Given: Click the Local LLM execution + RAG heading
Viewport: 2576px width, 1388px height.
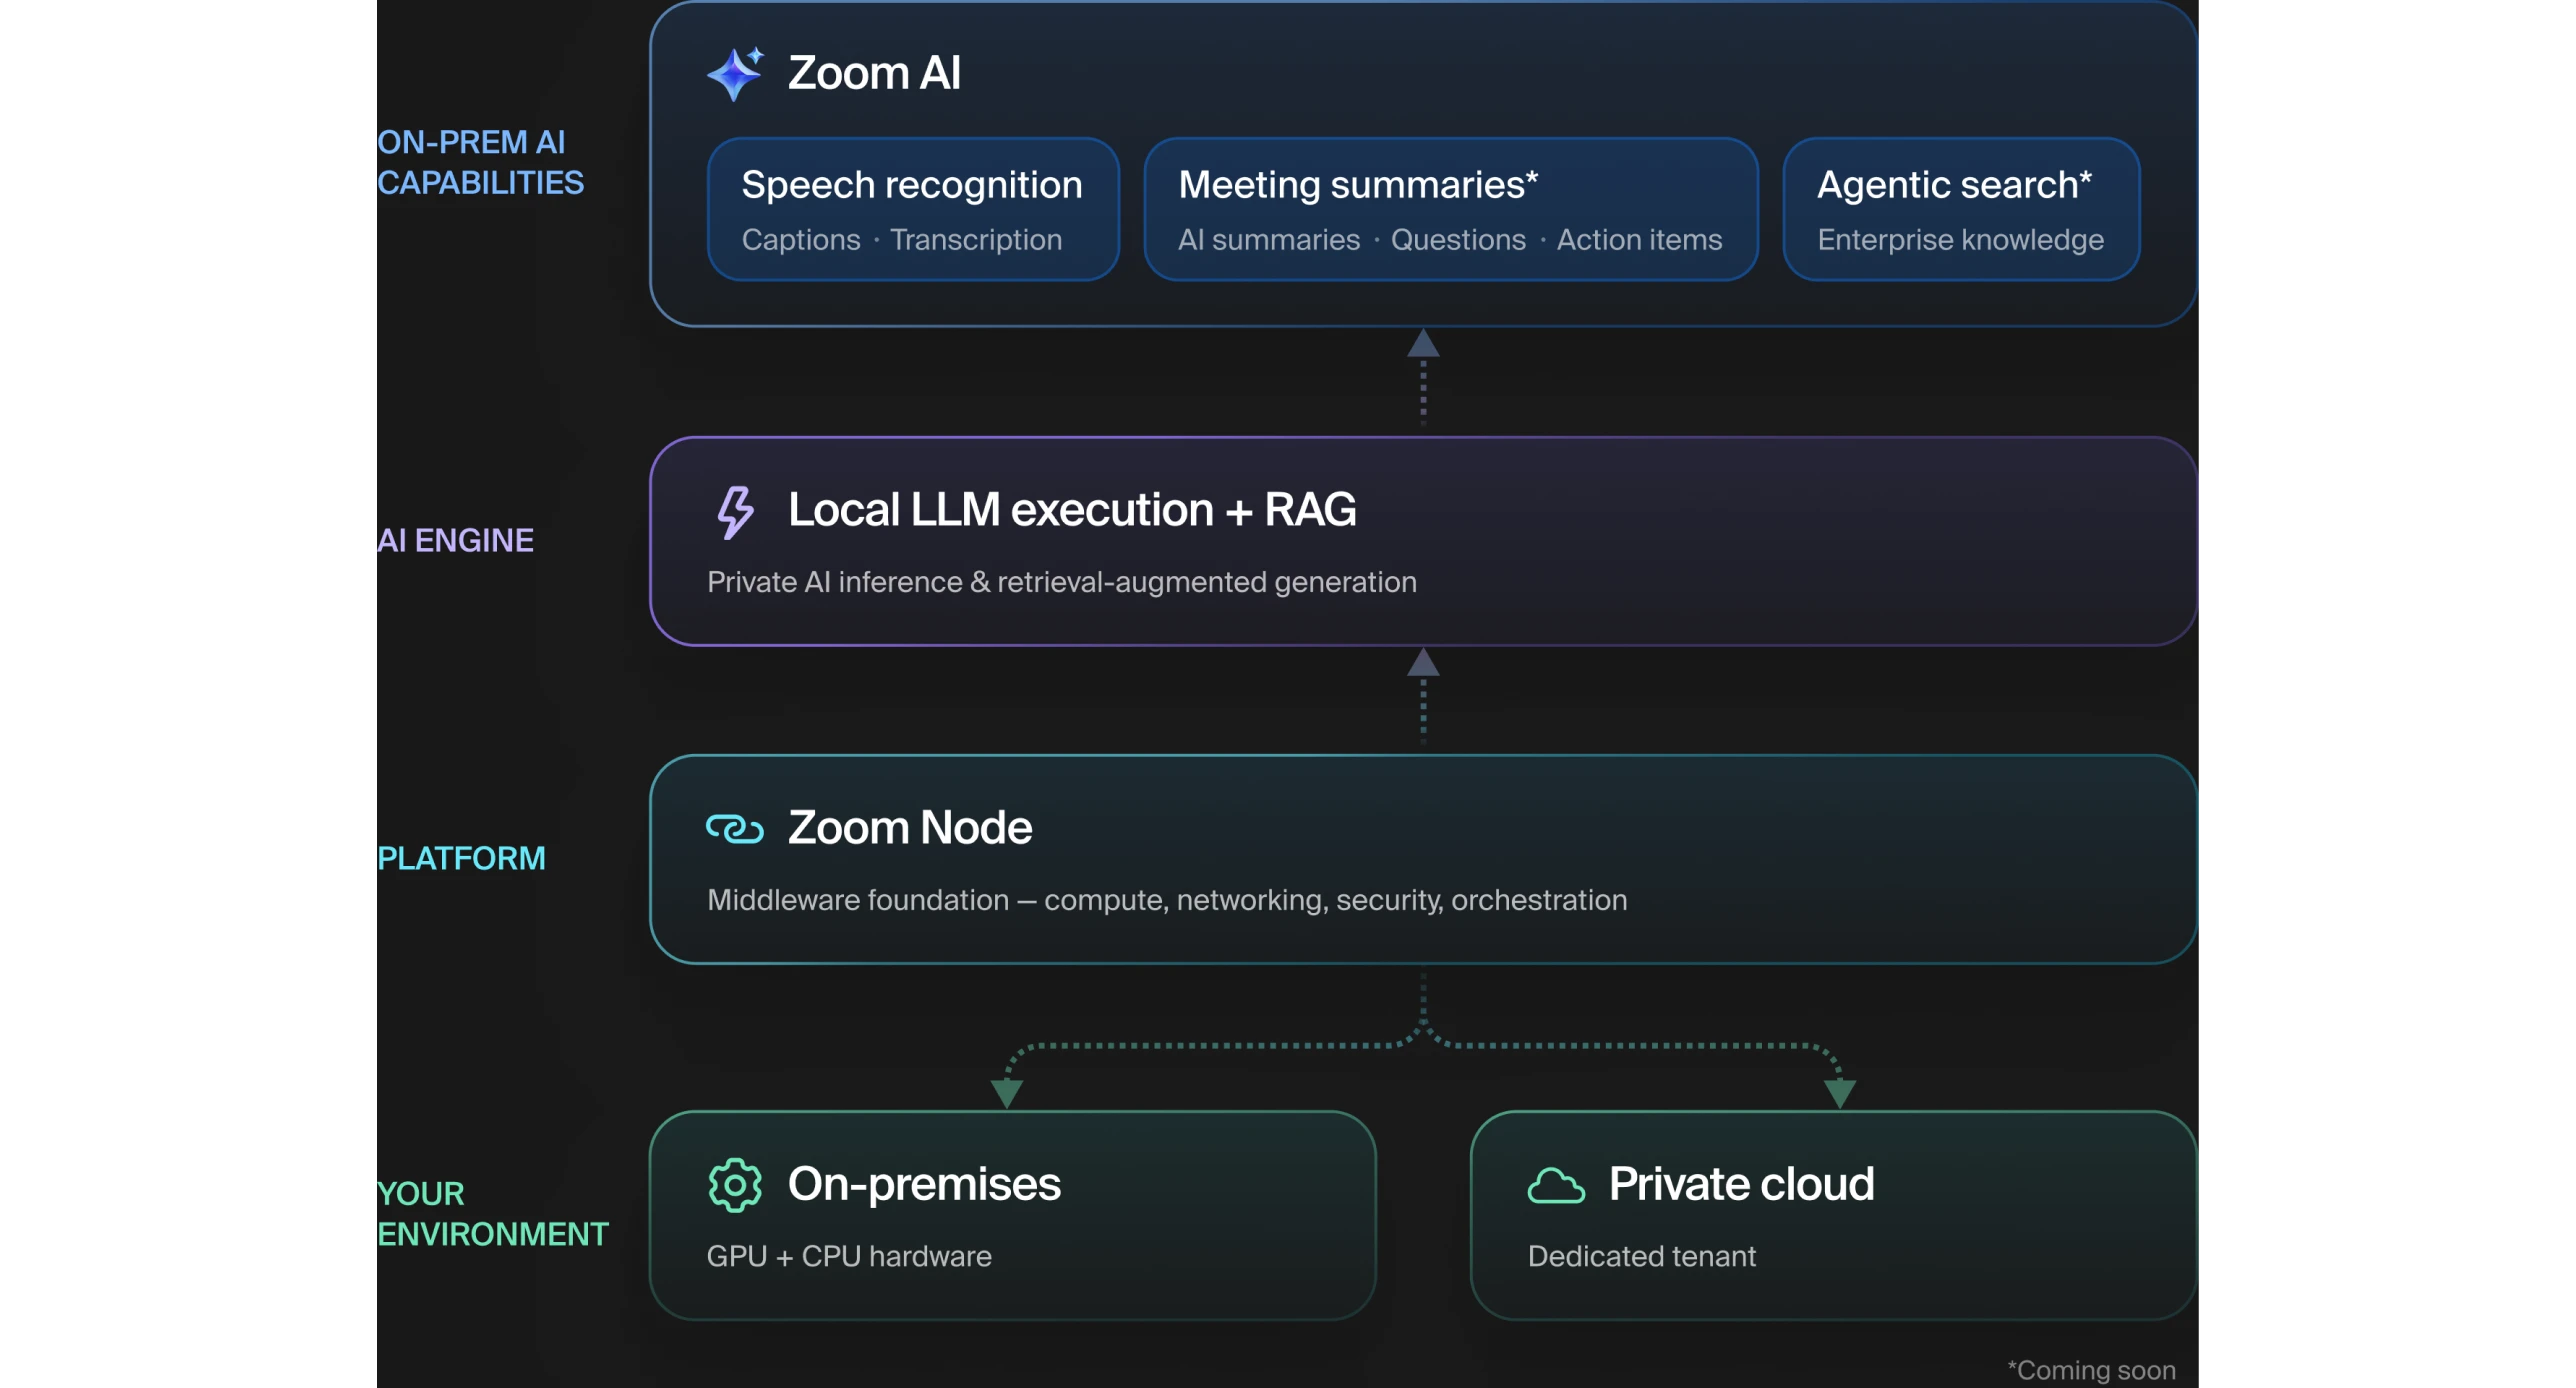Looking at the screenshot, I should [x=1072, y=510].
